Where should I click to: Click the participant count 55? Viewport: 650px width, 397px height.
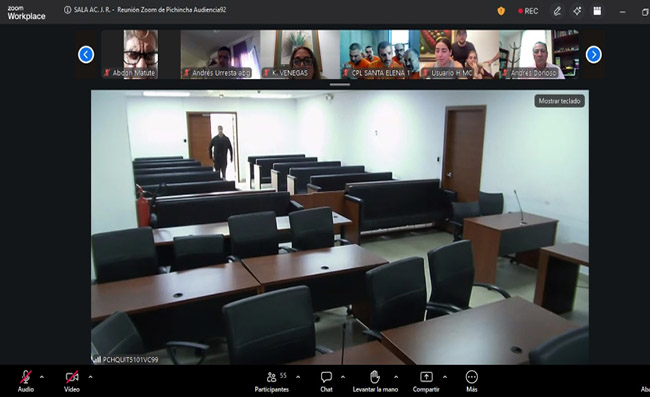(x=283, y=375)
